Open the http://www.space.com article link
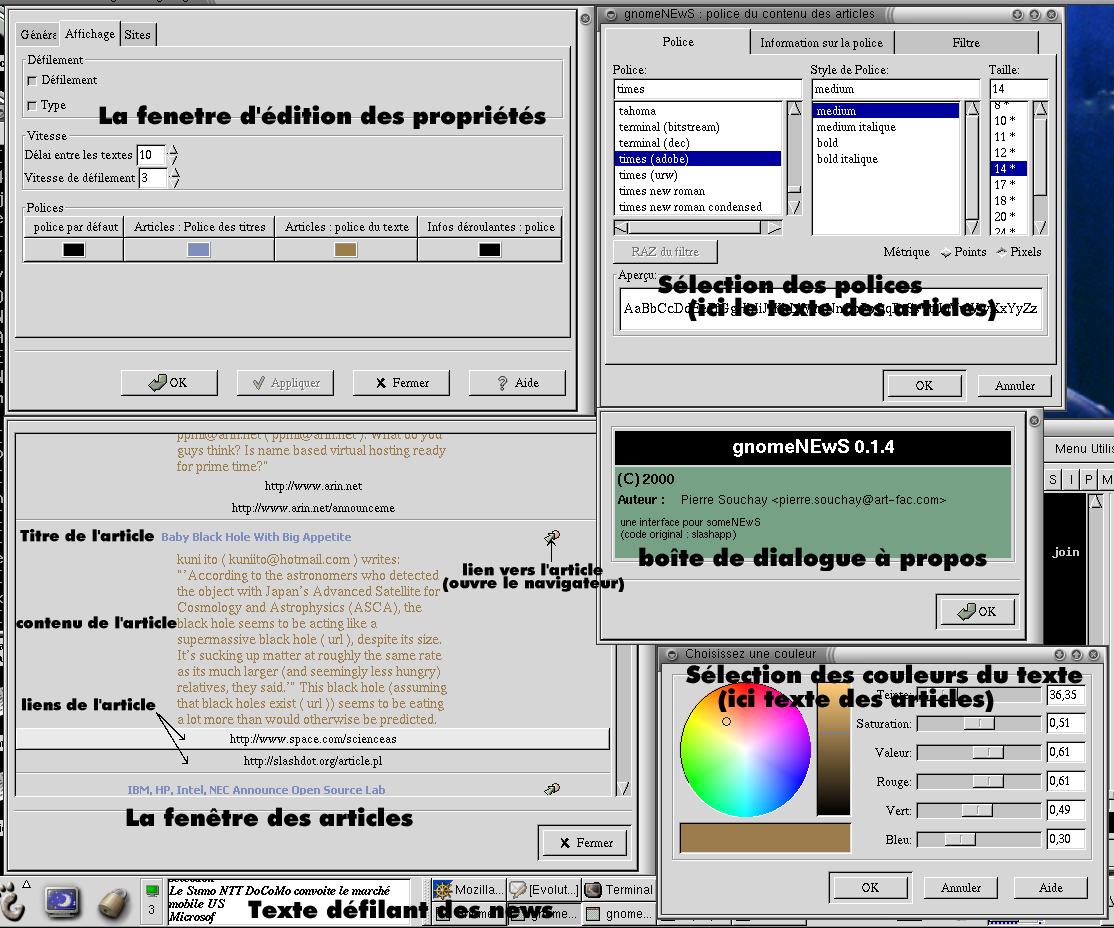This screenshot has height=928, width=1114. (x=313, y=739)
